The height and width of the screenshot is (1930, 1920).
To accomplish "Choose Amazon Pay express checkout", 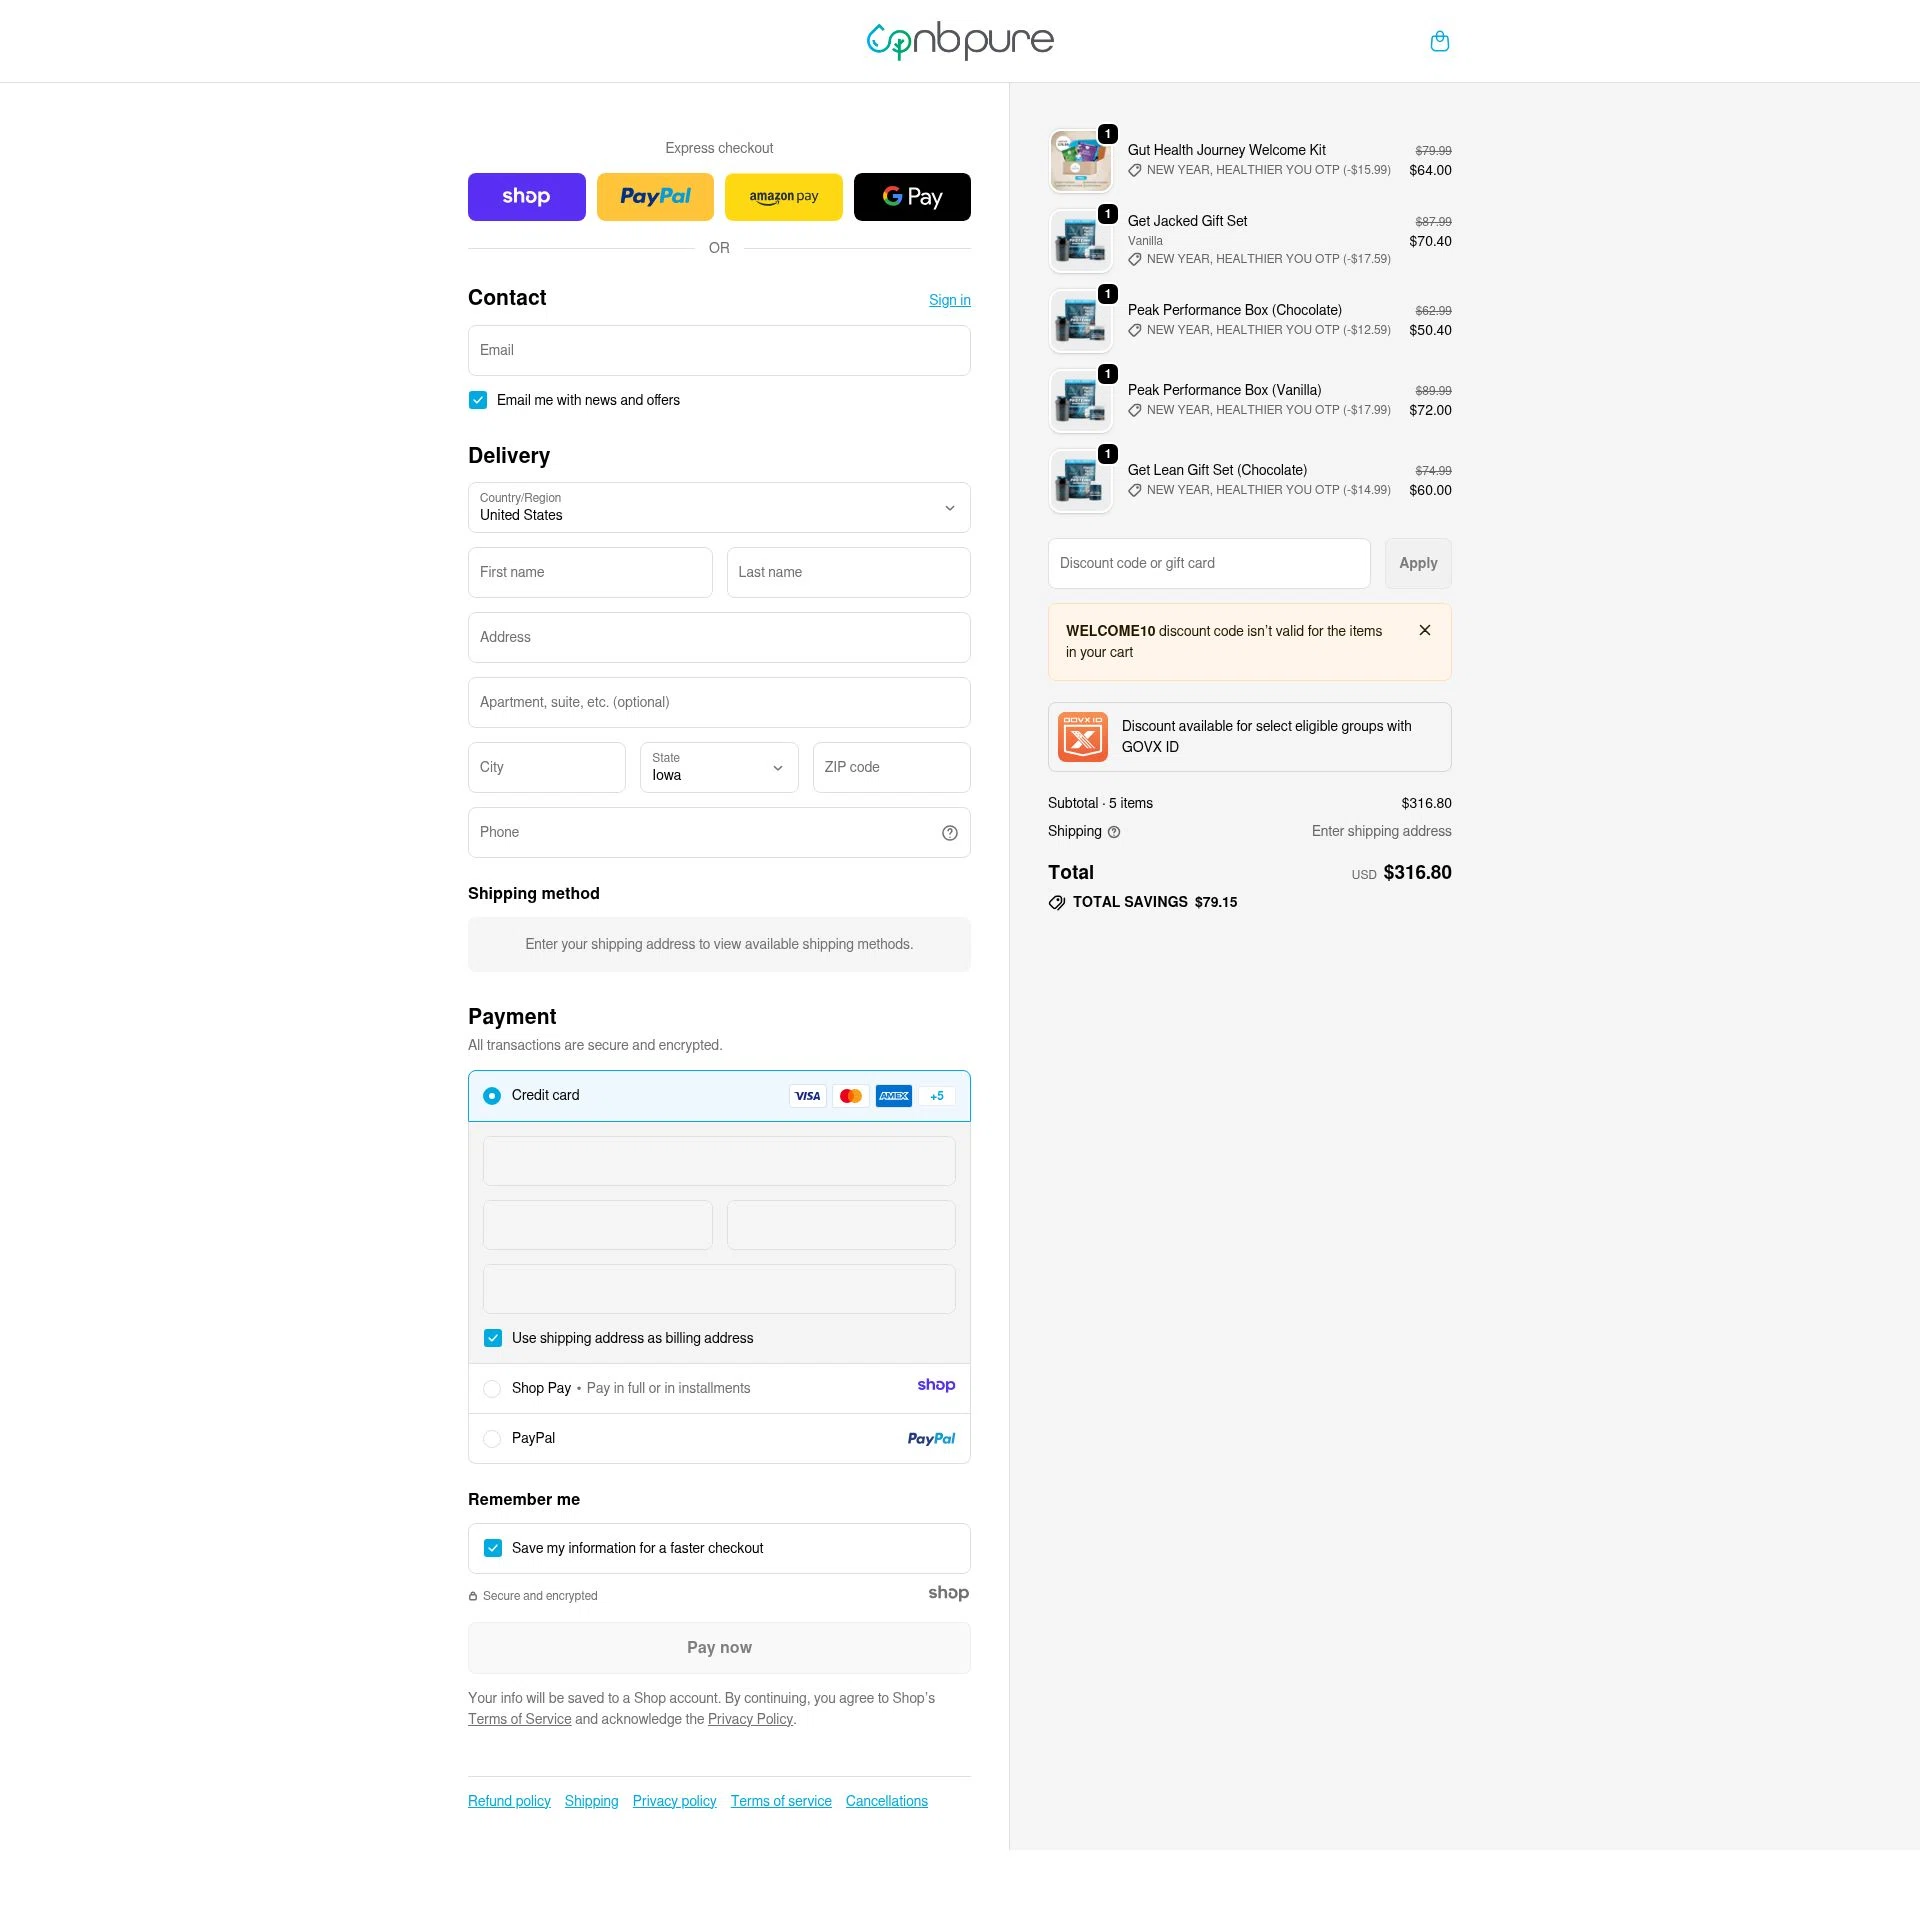I will pyautogui.click(x=783, y=196).
